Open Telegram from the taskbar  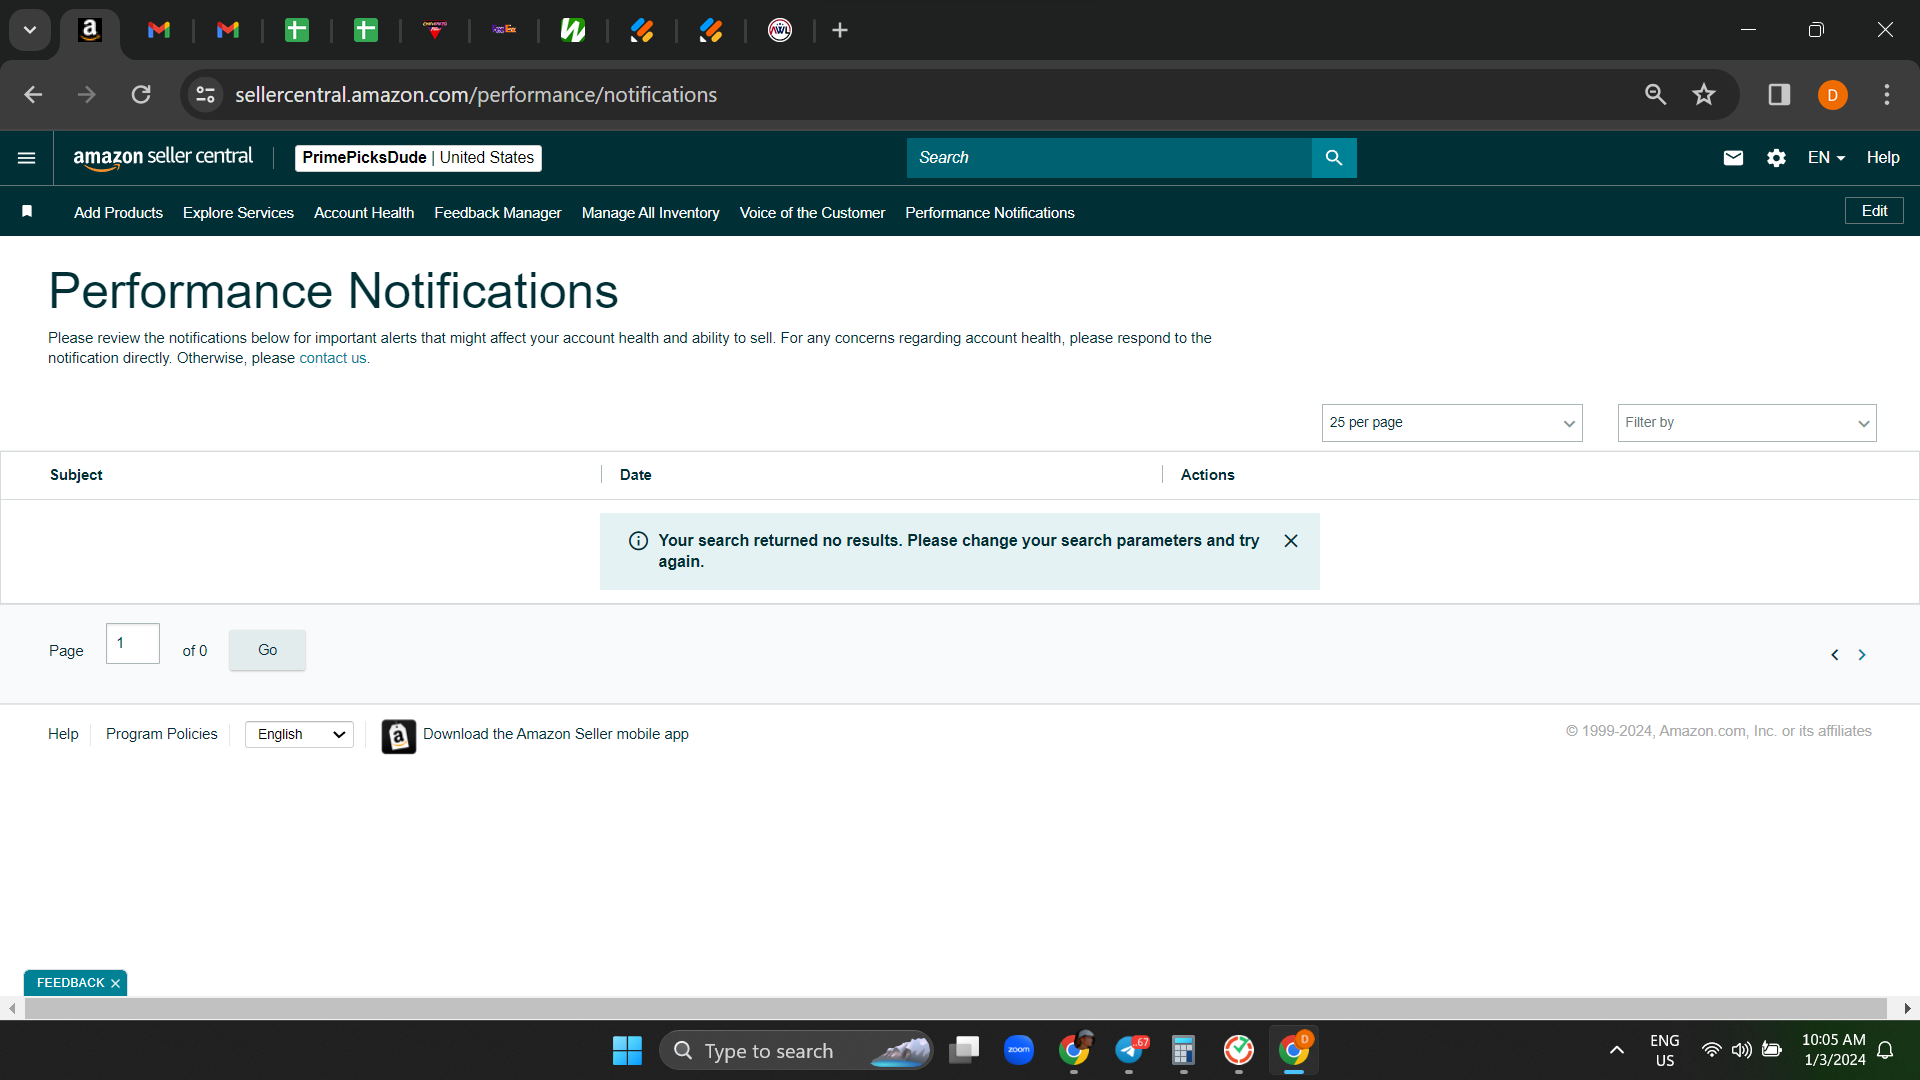coord(1129,1050)
